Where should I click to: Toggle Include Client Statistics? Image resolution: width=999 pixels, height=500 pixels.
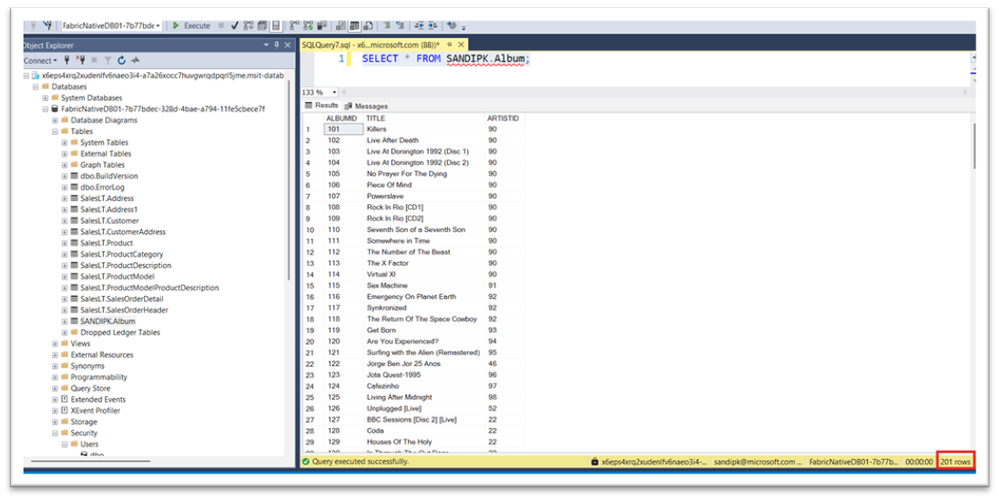pos(321,26)
